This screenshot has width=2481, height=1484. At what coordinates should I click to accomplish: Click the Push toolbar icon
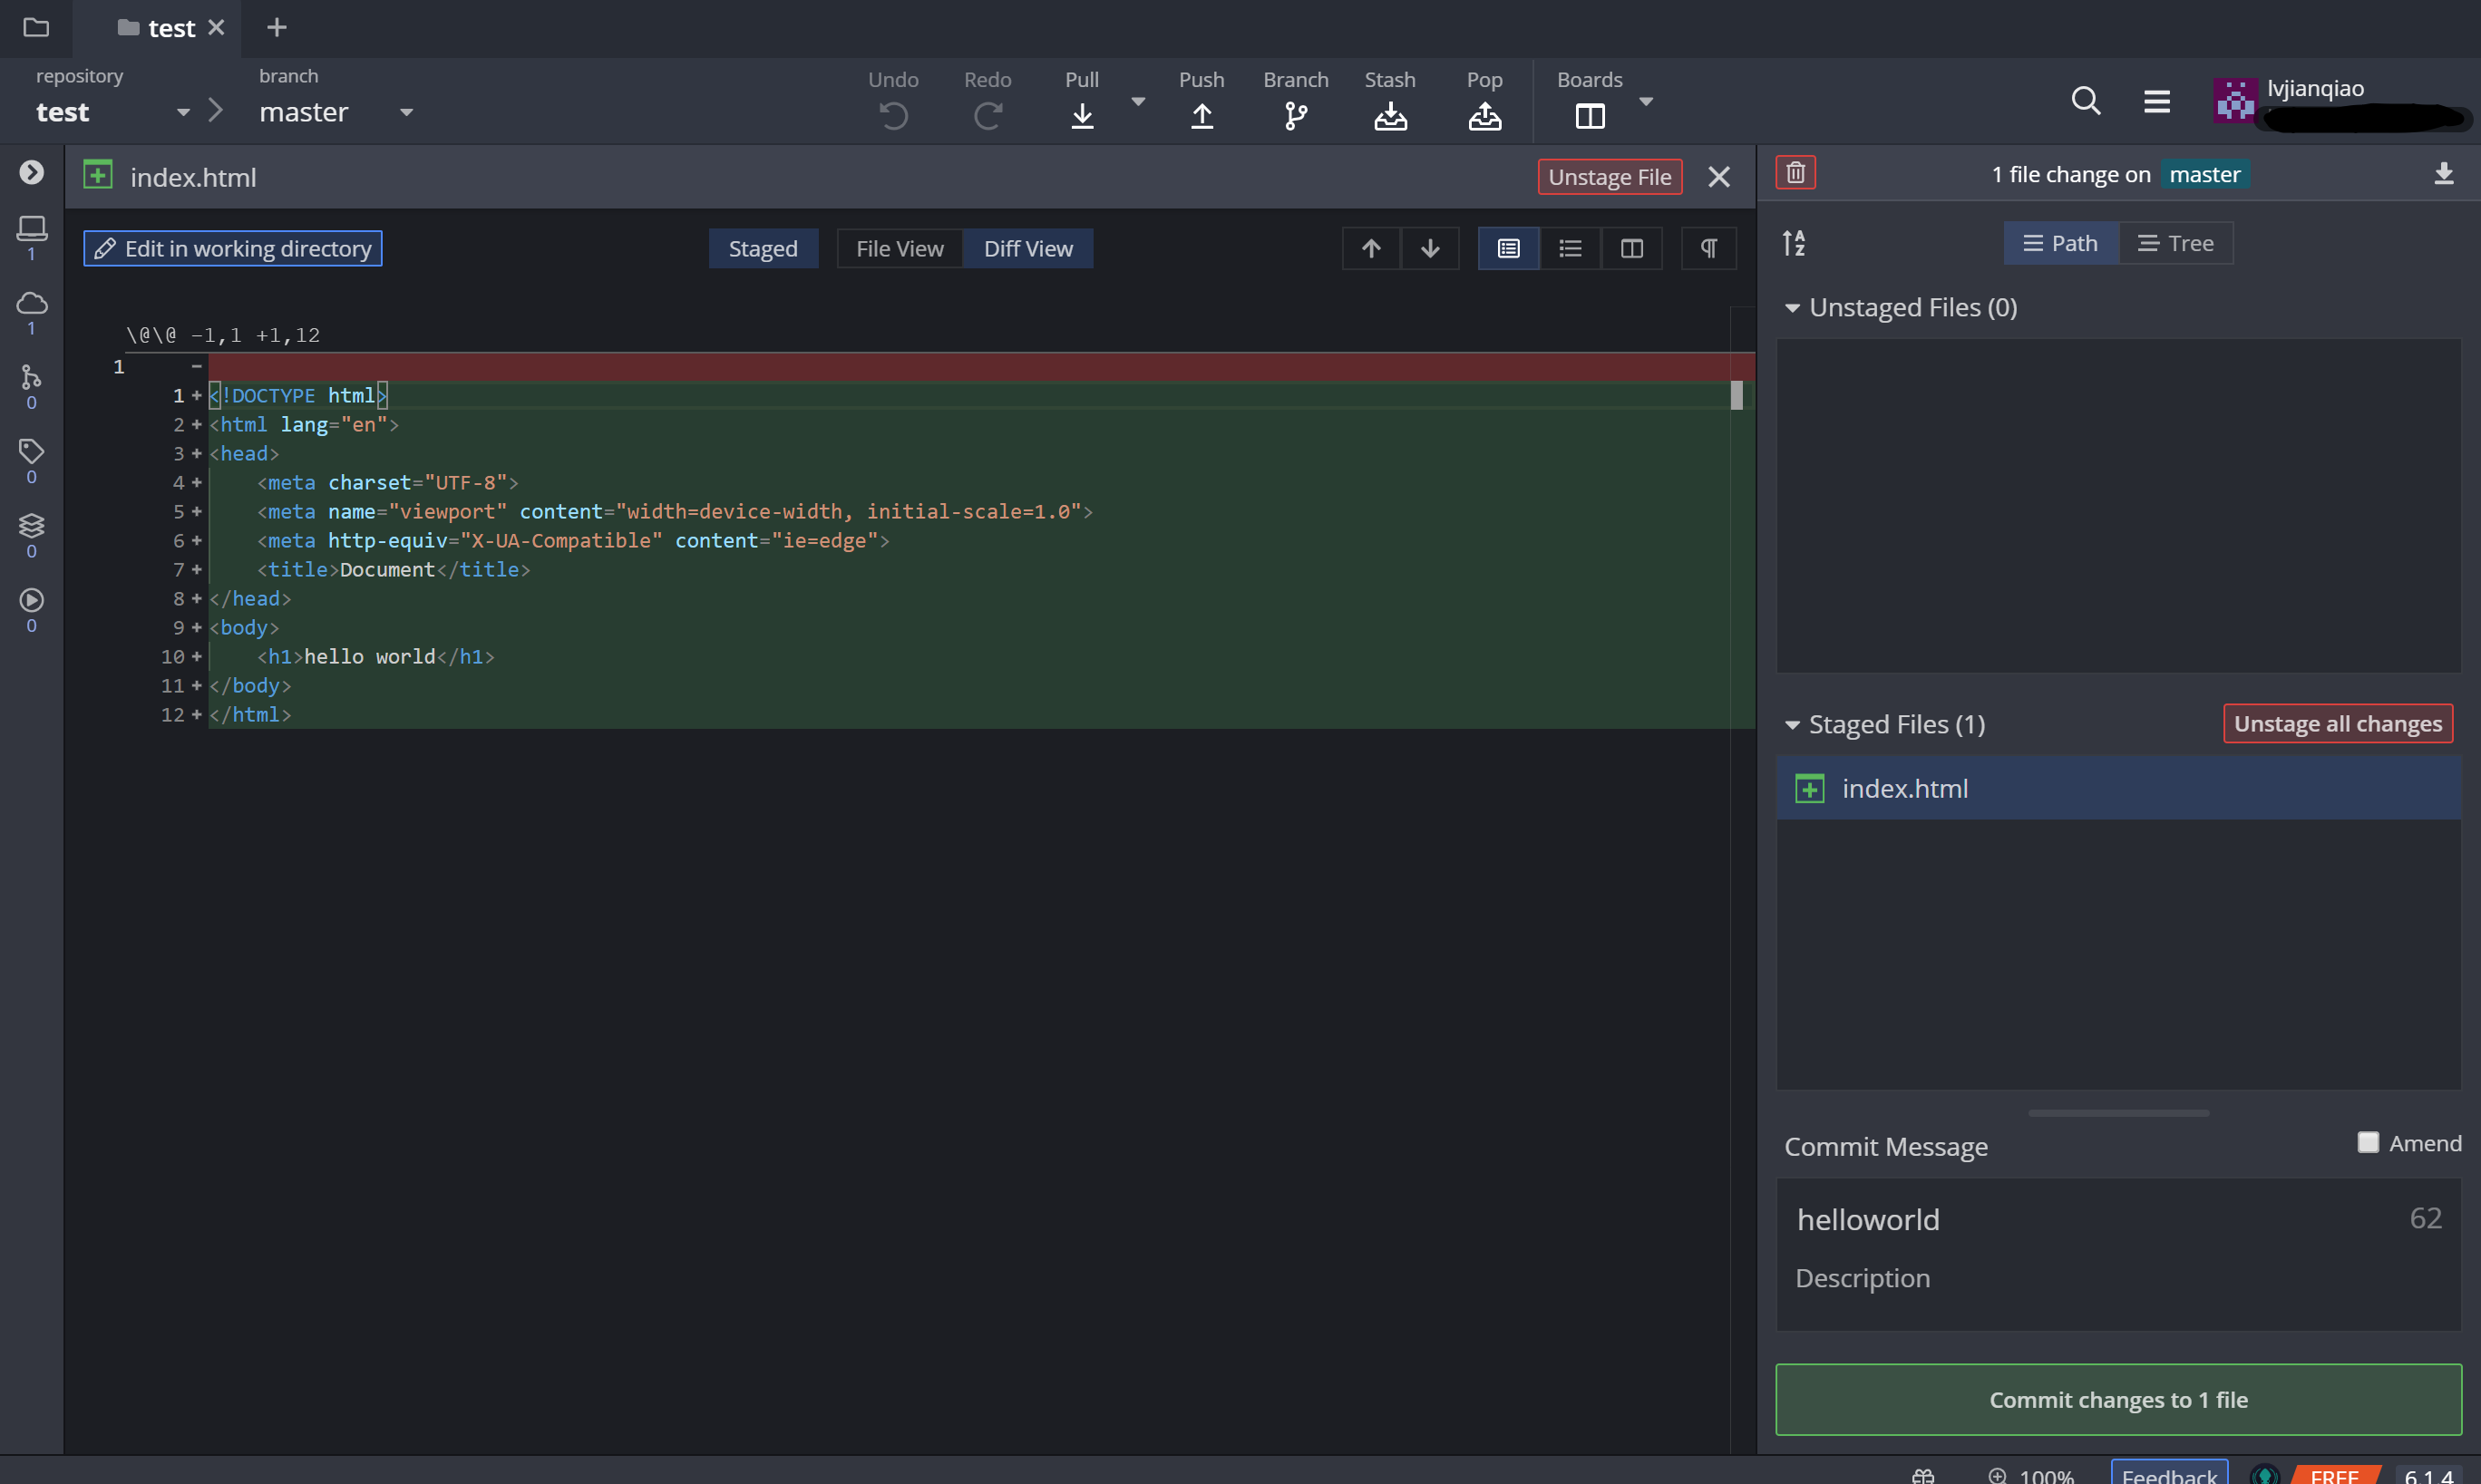(x=1202, y=116)
